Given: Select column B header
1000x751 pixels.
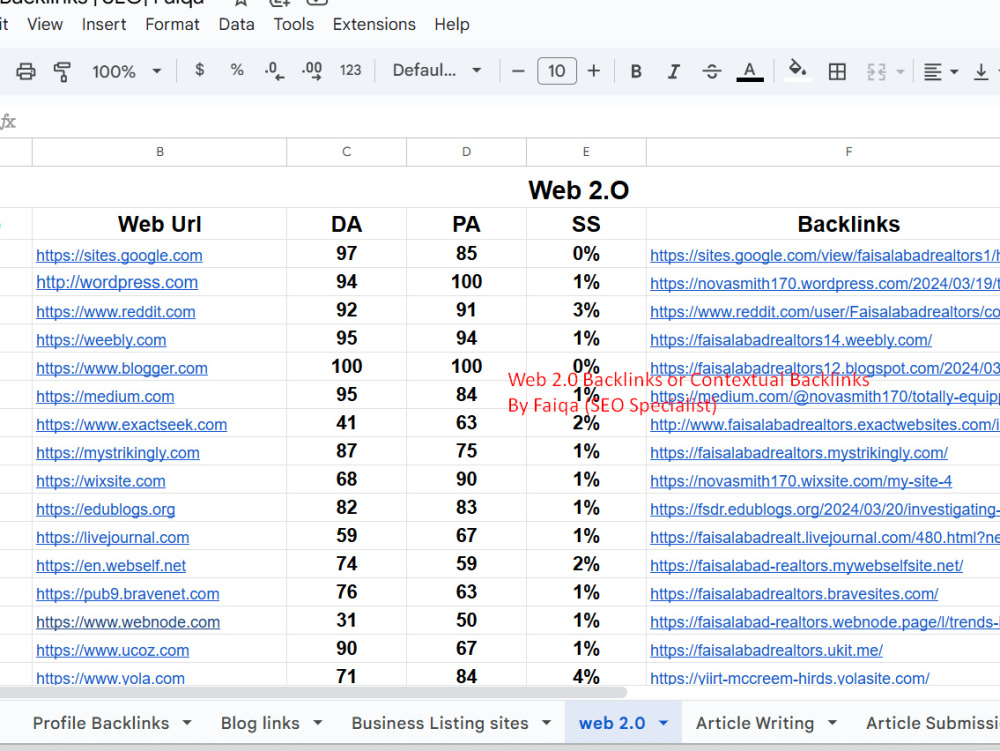Looking at the screenshot, I should coord(159,152).
